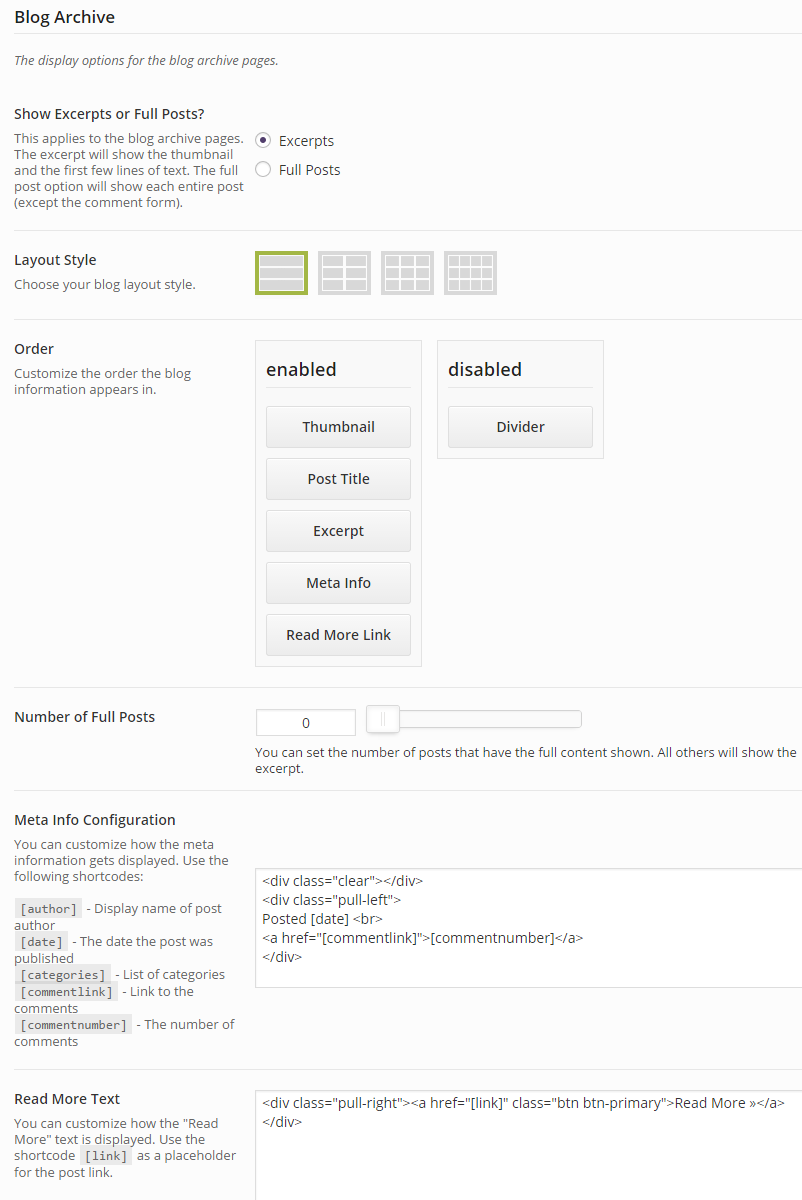Select the [link] shortcode placeholder label
Viewport: 802px width, 1200px height.
[106, 1155]
